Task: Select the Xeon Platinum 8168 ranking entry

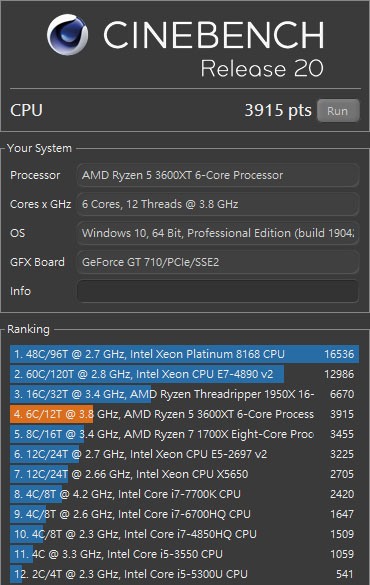Action: (185, 354)
